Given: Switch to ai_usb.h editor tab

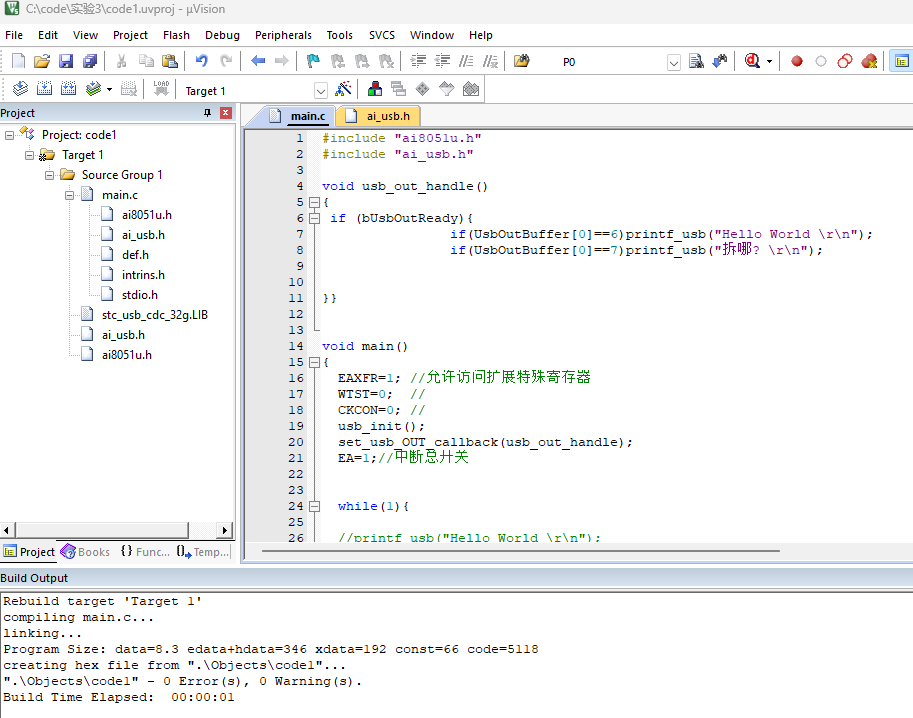Looking at the screenshot, I should coord(379,116).
